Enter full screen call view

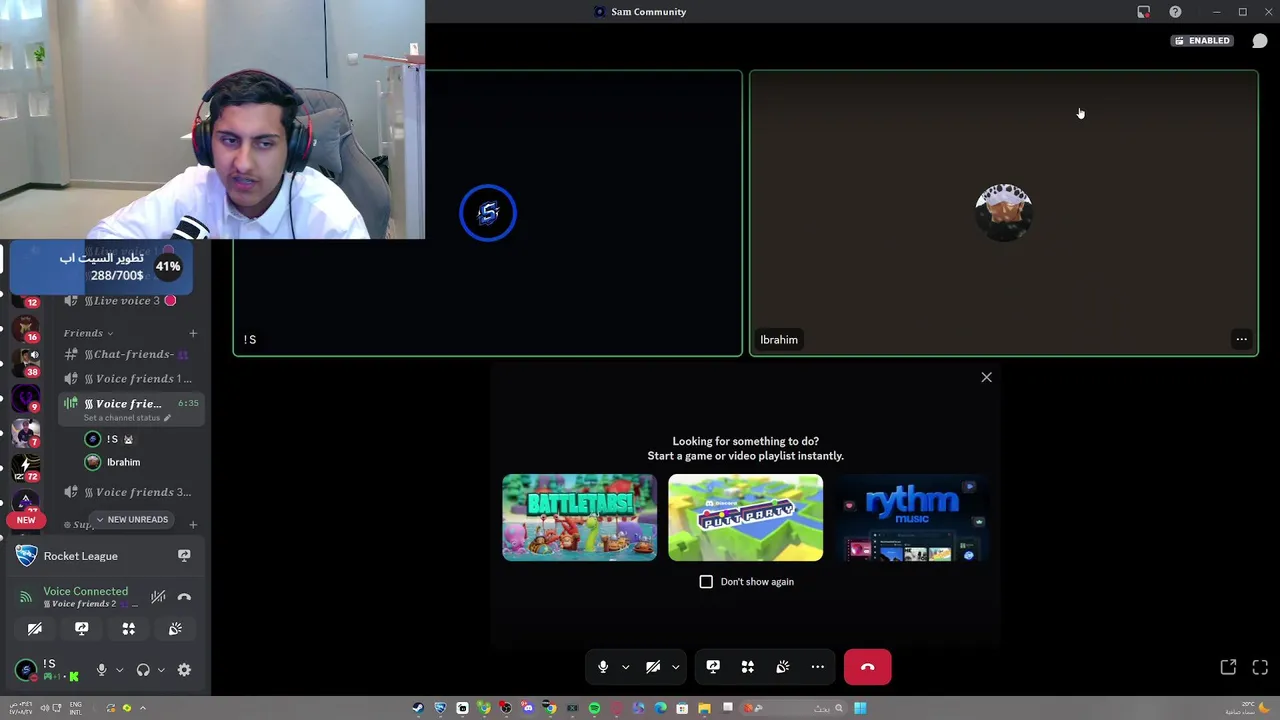[x=1260, y=667]
